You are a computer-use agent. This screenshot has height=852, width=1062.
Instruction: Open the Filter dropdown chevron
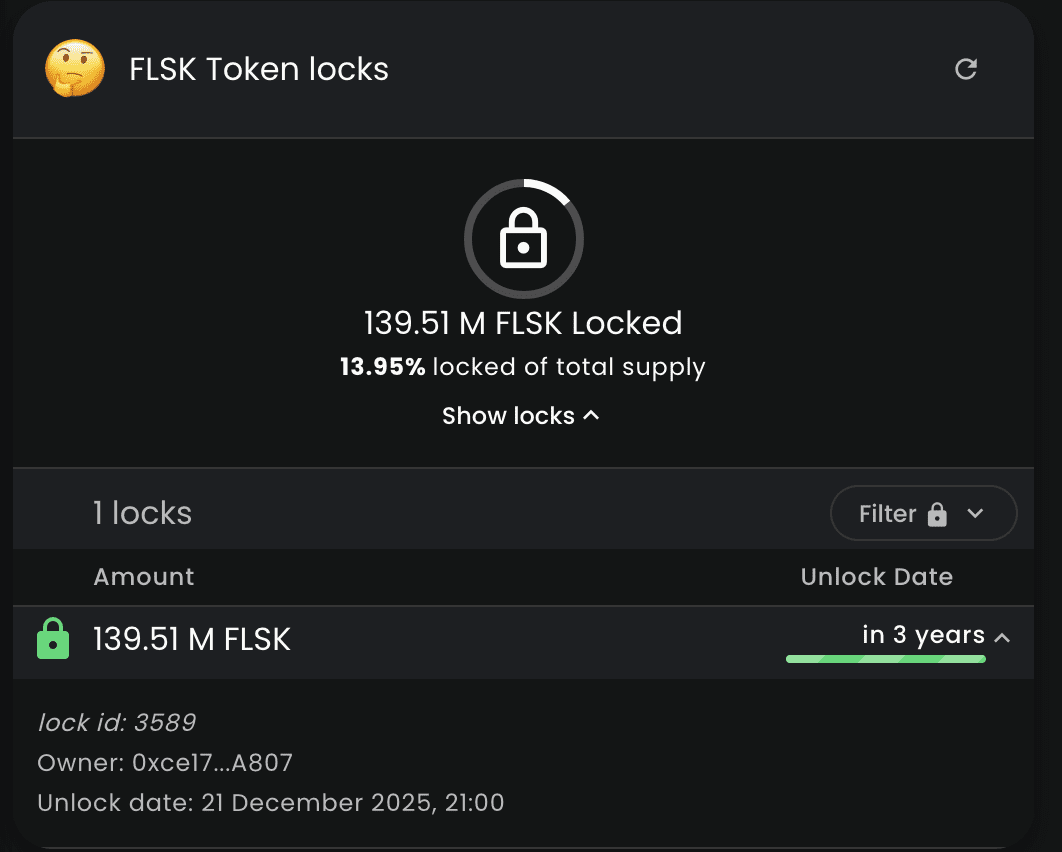coord(974,513)
